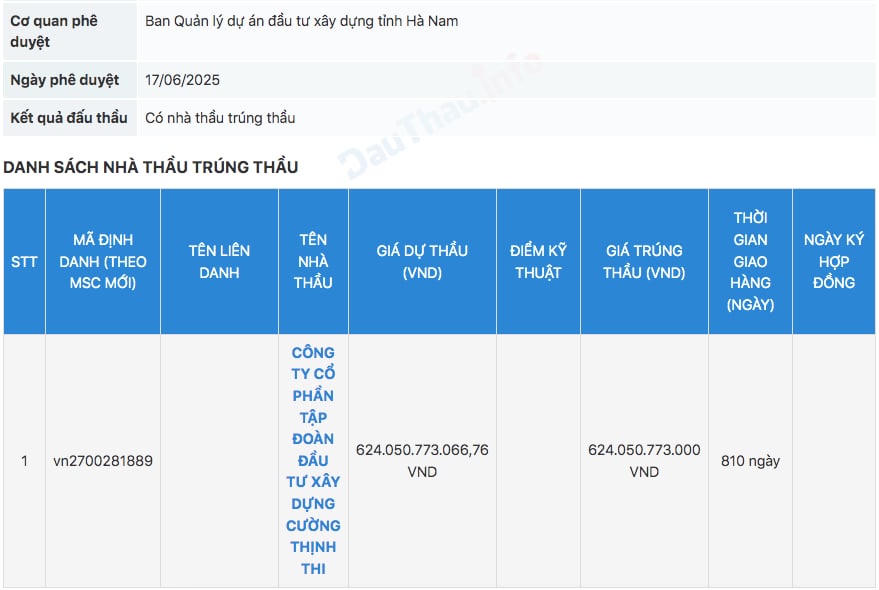This screenshot has height=590, width=879.
Task: Click the STT column header
Action: click(x=24, y=261)
